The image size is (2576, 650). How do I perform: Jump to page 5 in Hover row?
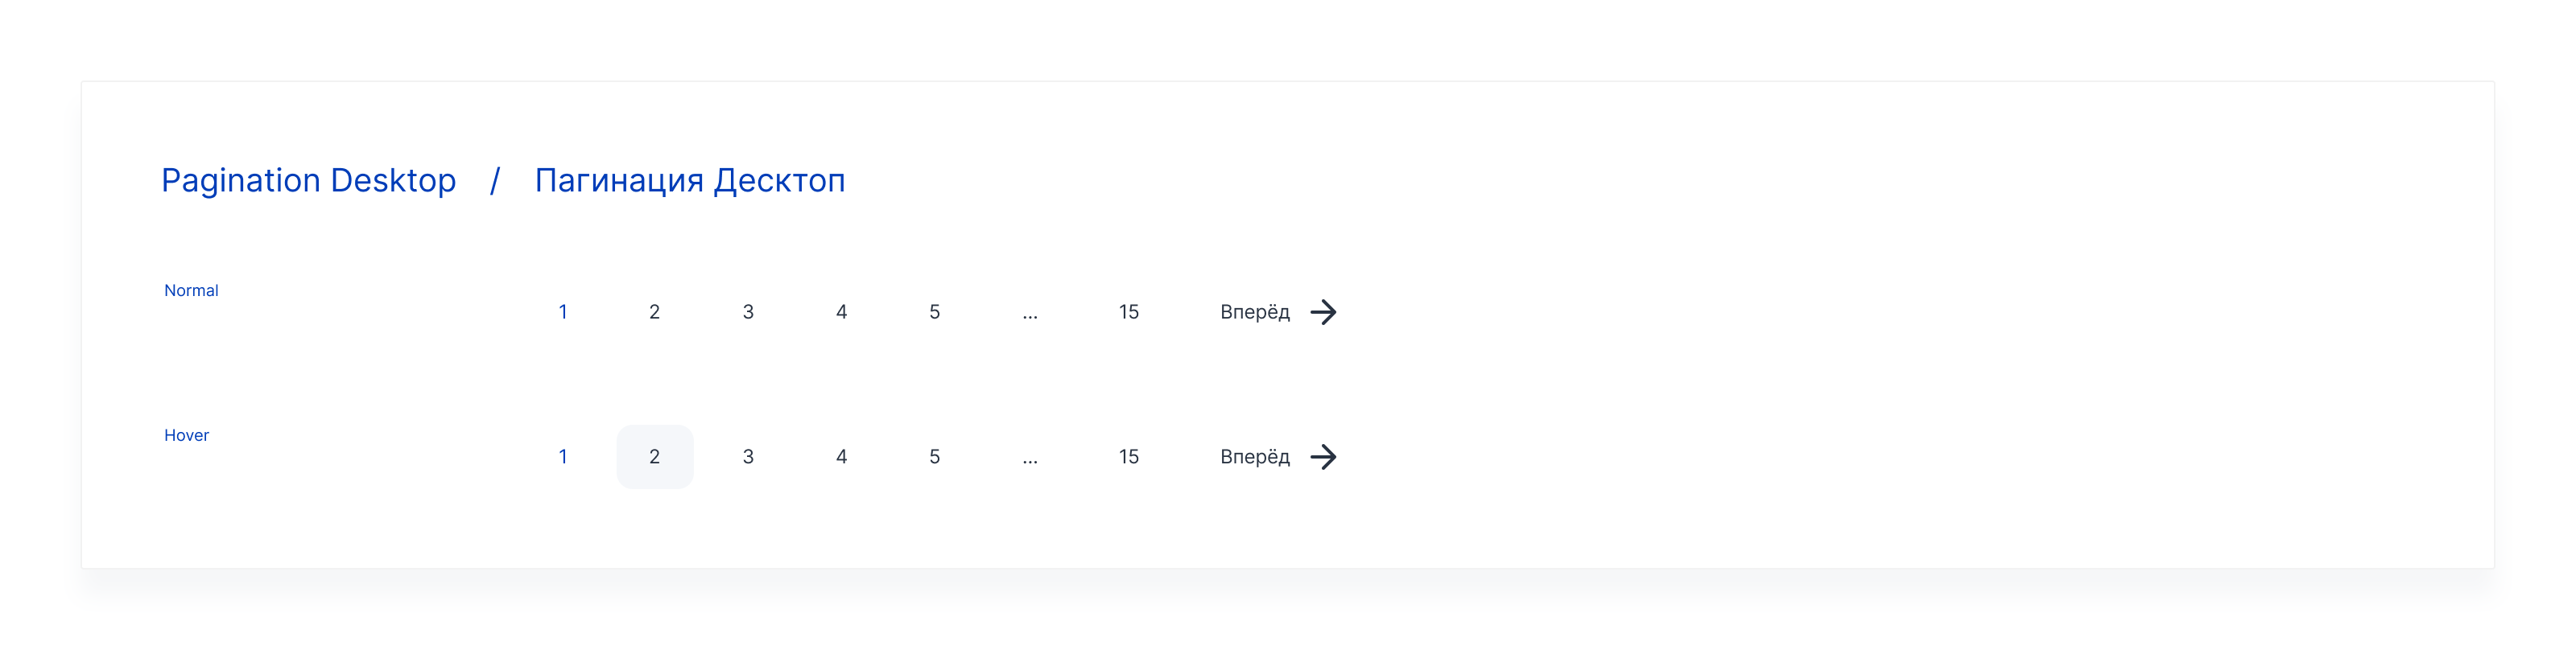click(935, 457)
